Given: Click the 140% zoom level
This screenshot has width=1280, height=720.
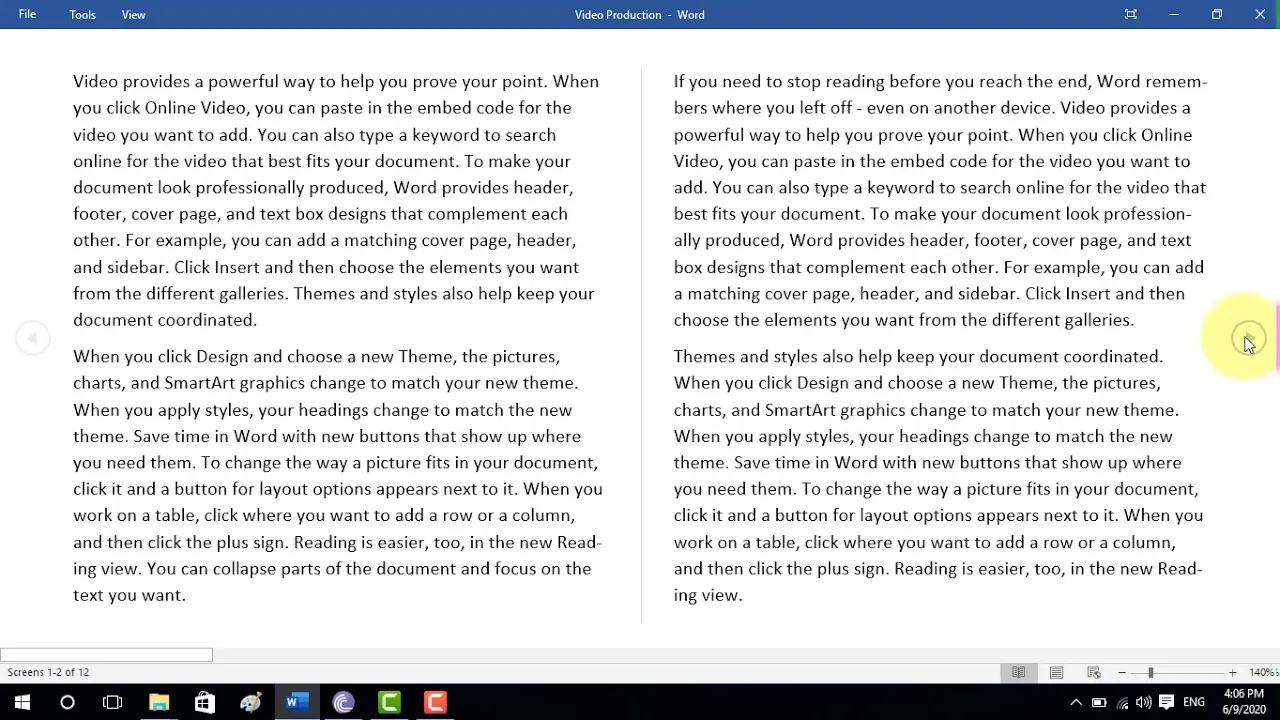Looking at the screenshot, I should click(x=1263, y=673).
